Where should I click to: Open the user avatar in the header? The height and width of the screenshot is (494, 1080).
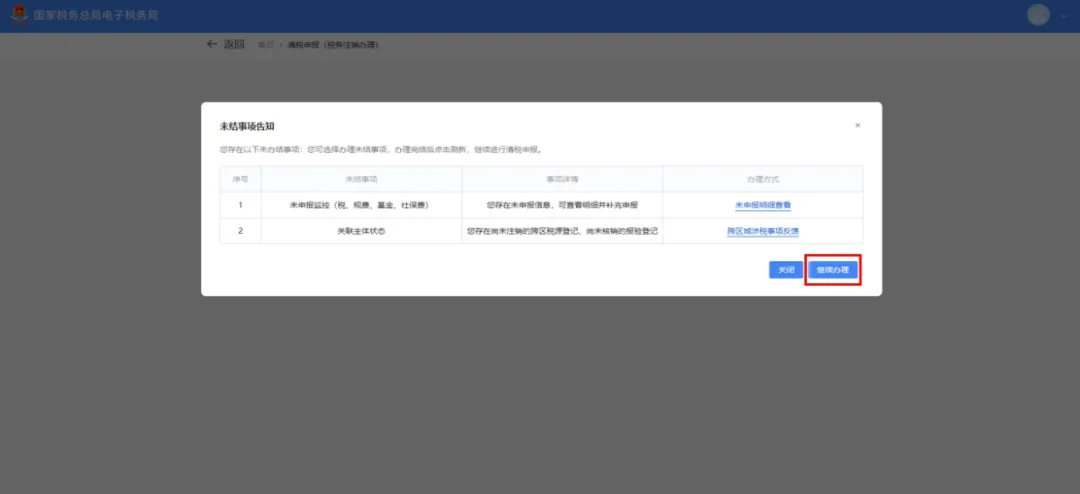[x=1038, y=14]
